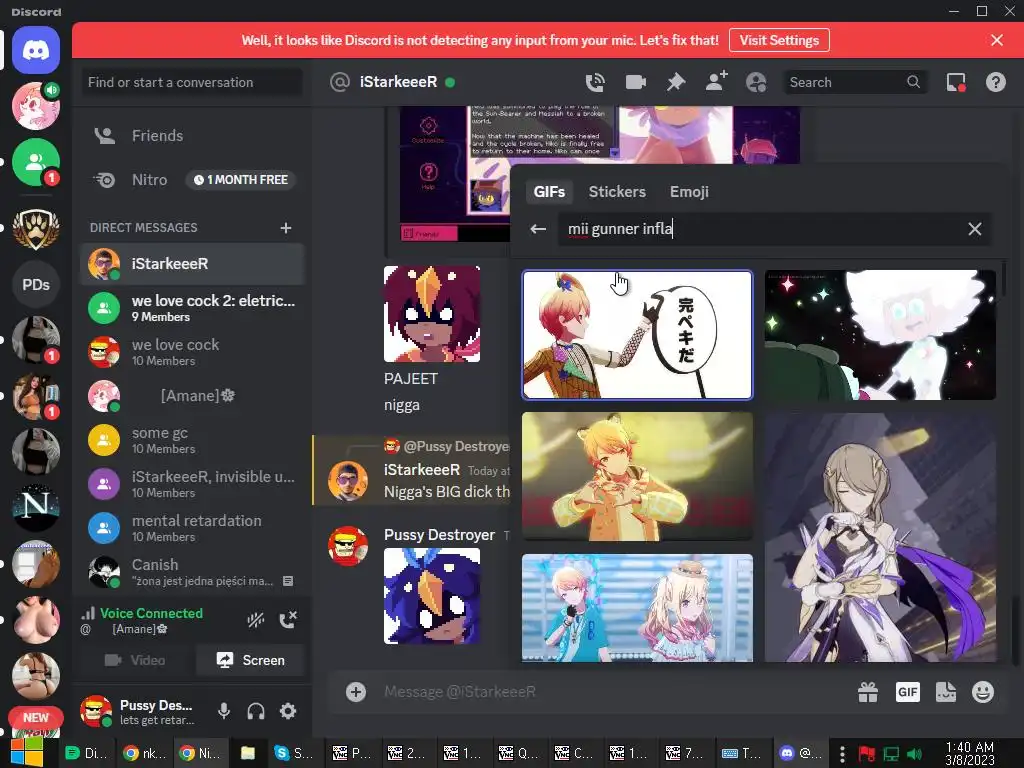The width and height of the screenshot is (1024, 768).
Task: Switch to the Emoji tab
Action: tap(689, 191)
